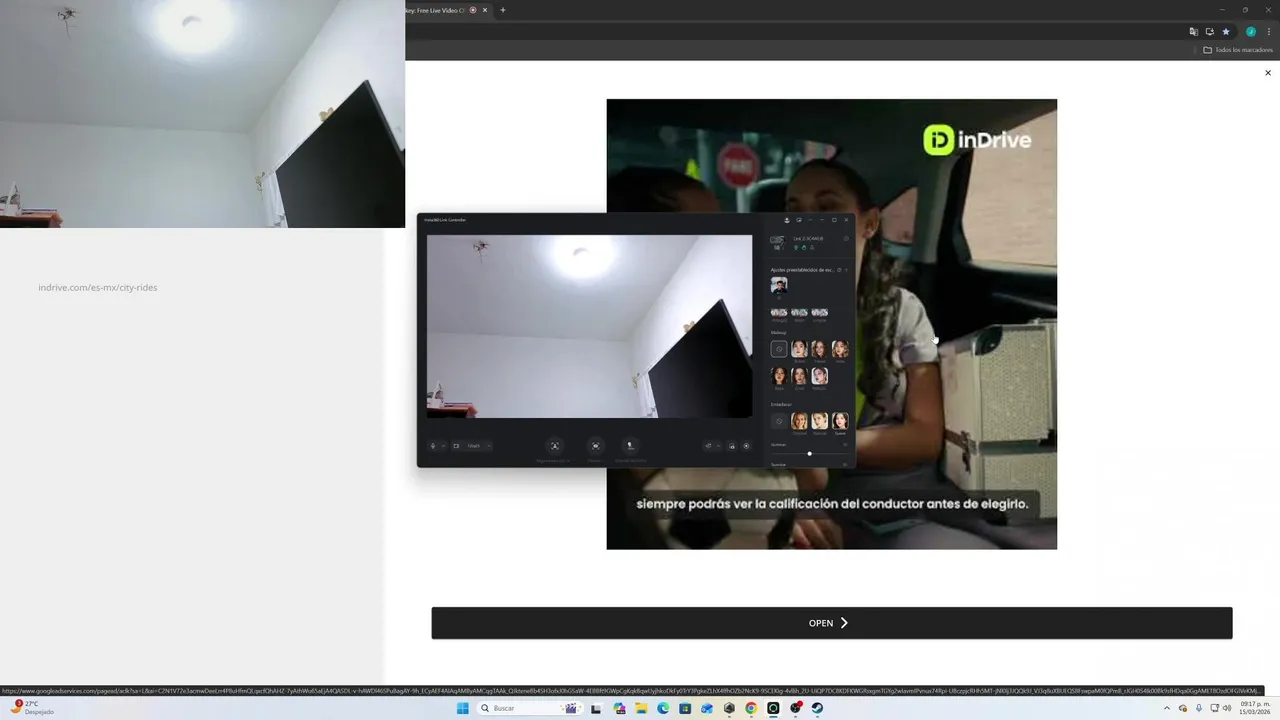Click the mini-window icon in Link Controller title bar

(799, 220)
